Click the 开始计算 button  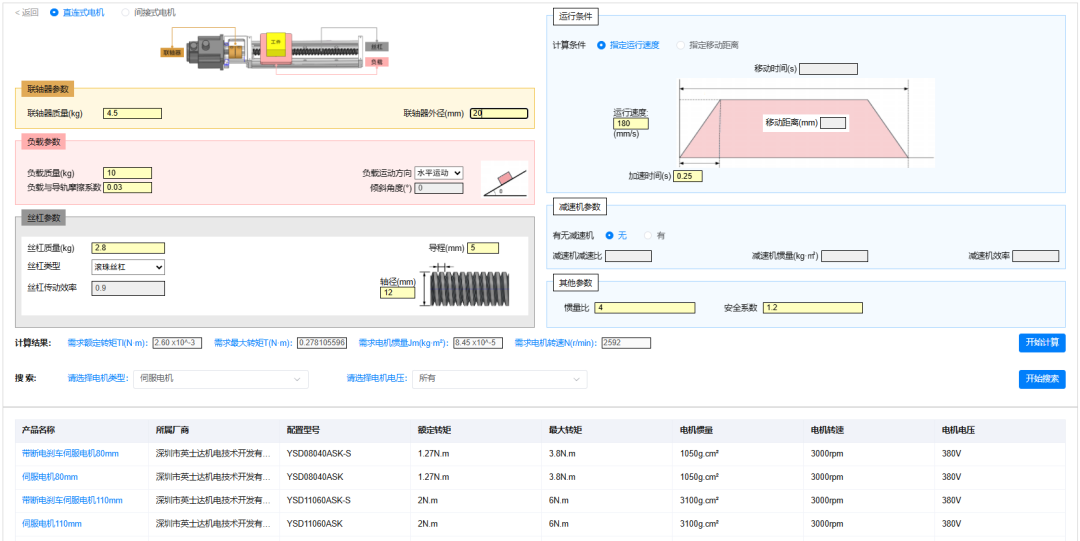(x=1042, y=343)
